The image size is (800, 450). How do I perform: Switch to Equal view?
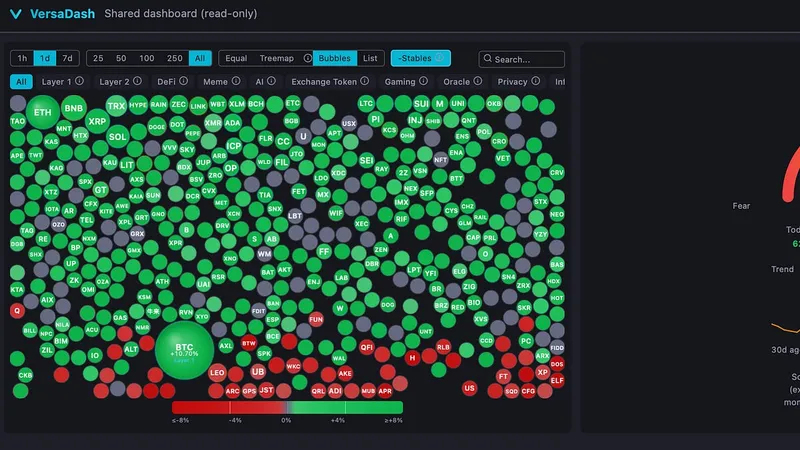236,58
